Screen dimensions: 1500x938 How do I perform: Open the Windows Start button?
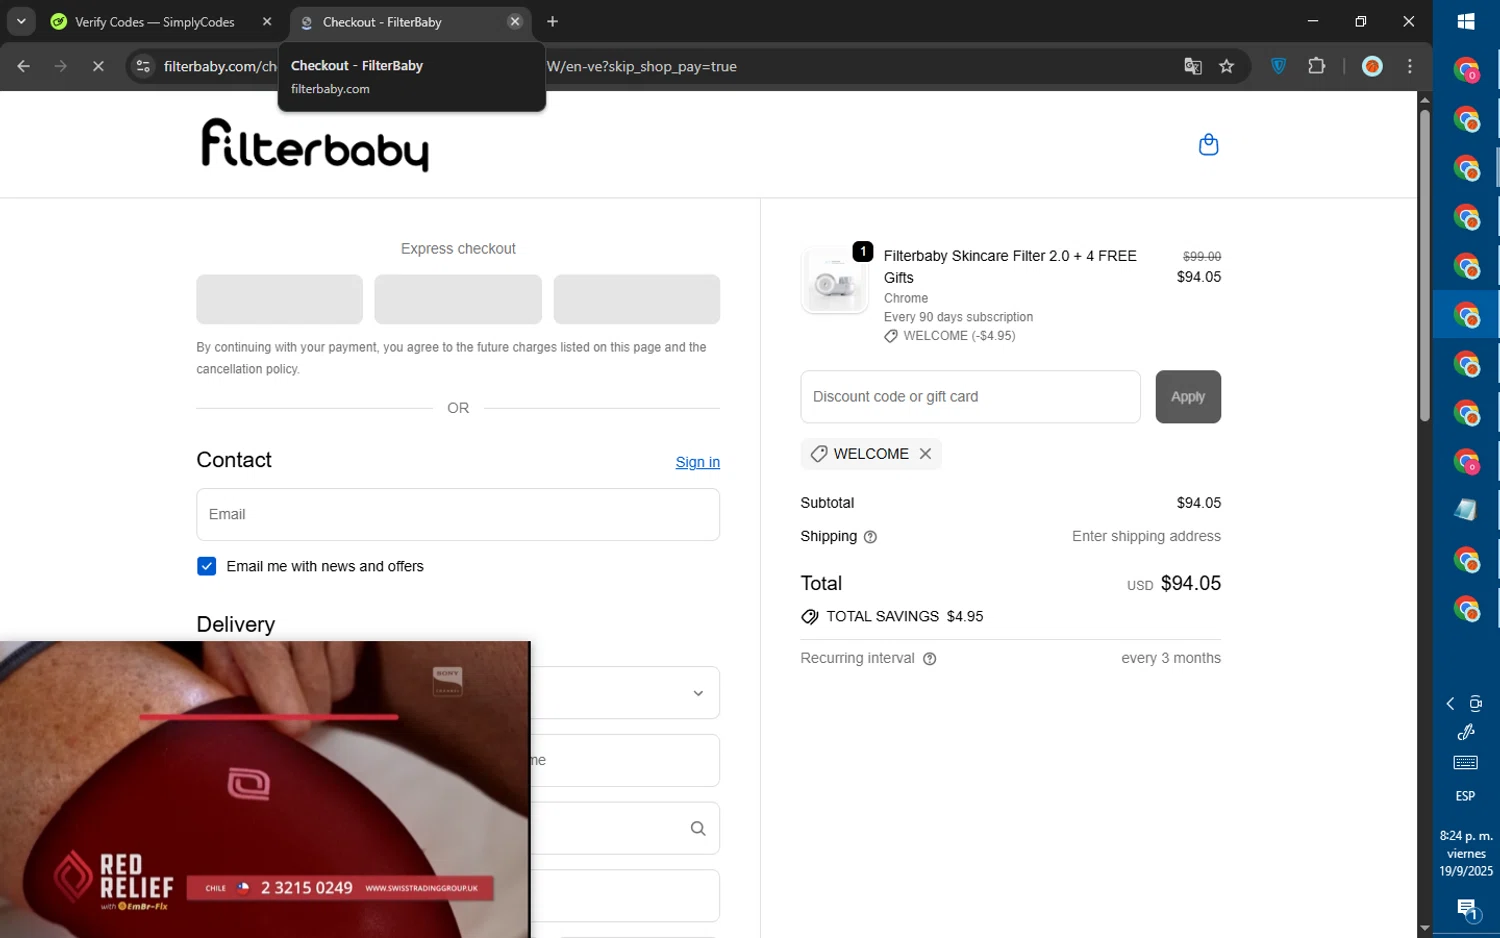point(1466,22)
